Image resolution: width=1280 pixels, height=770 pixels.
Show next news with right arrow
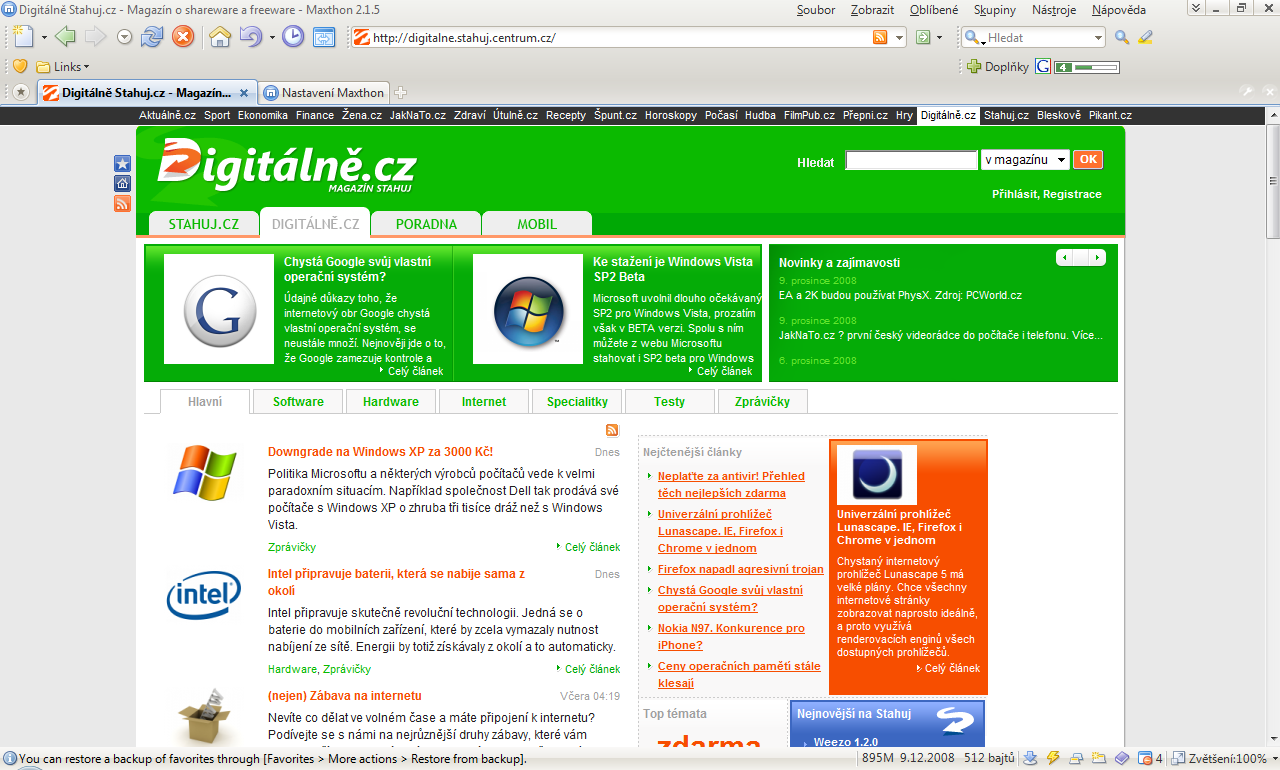(x=1095, y=258)
